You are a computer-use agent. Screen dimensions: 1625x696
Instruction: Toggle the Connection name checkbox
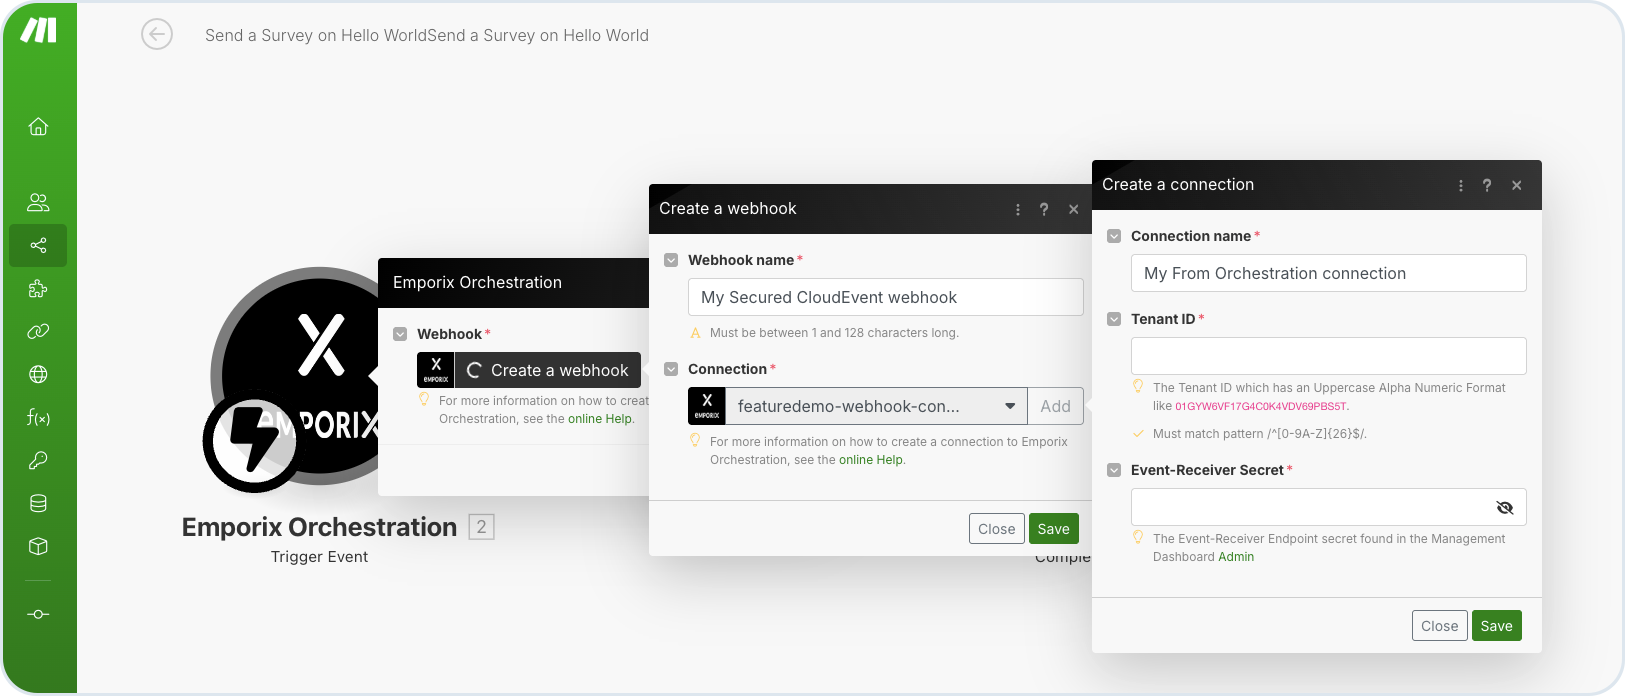tap(1114, 237)
